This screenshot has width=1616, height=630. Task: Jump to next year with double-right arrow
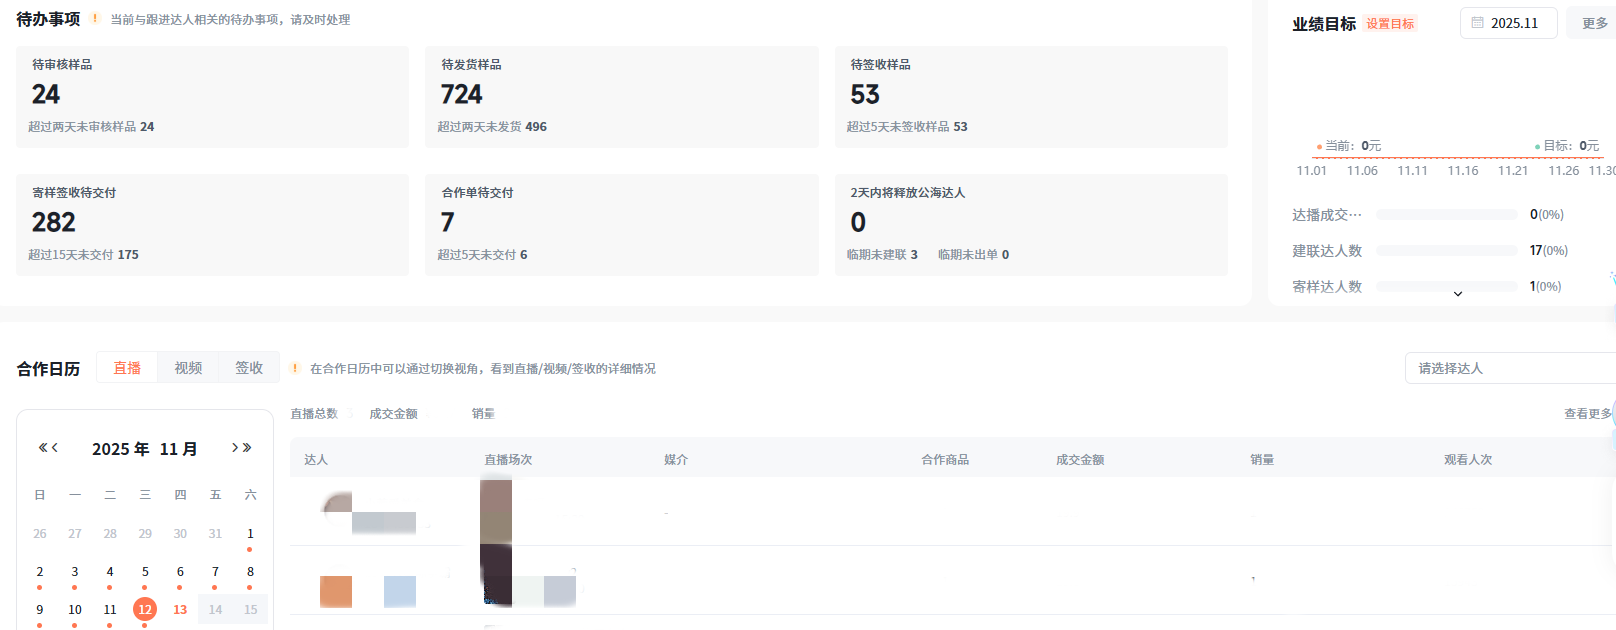tap(247, 448)
